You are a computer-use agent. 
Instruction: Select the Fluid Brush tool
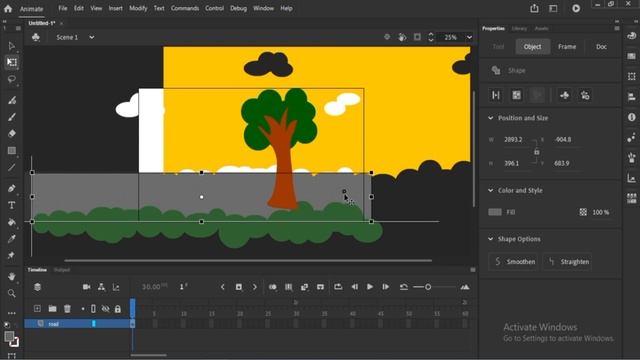coord(11,100)
